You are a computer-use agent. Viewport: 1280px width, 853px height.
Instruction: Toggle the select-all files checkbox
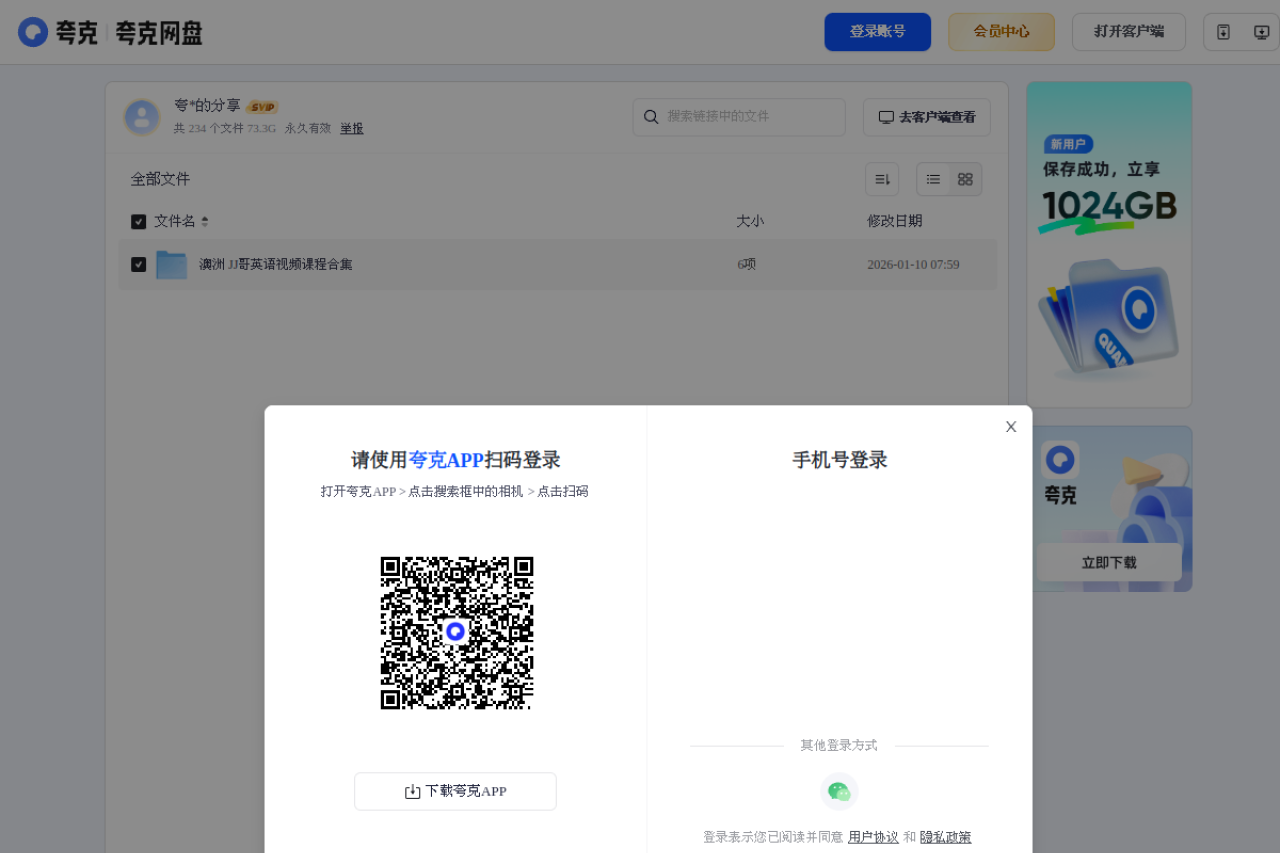click(x=138, y=221)
